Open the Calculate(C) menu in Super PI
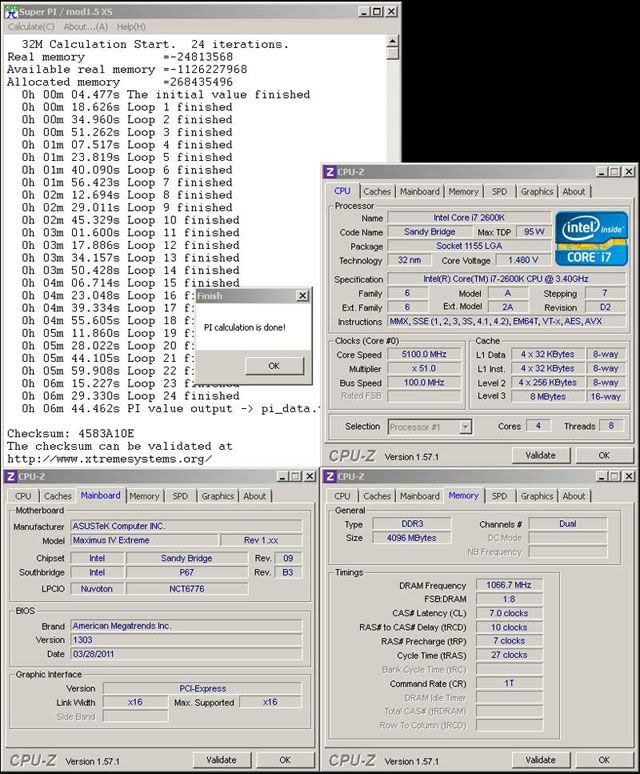The height and width of the screenshot is (774, 640). 31,27
